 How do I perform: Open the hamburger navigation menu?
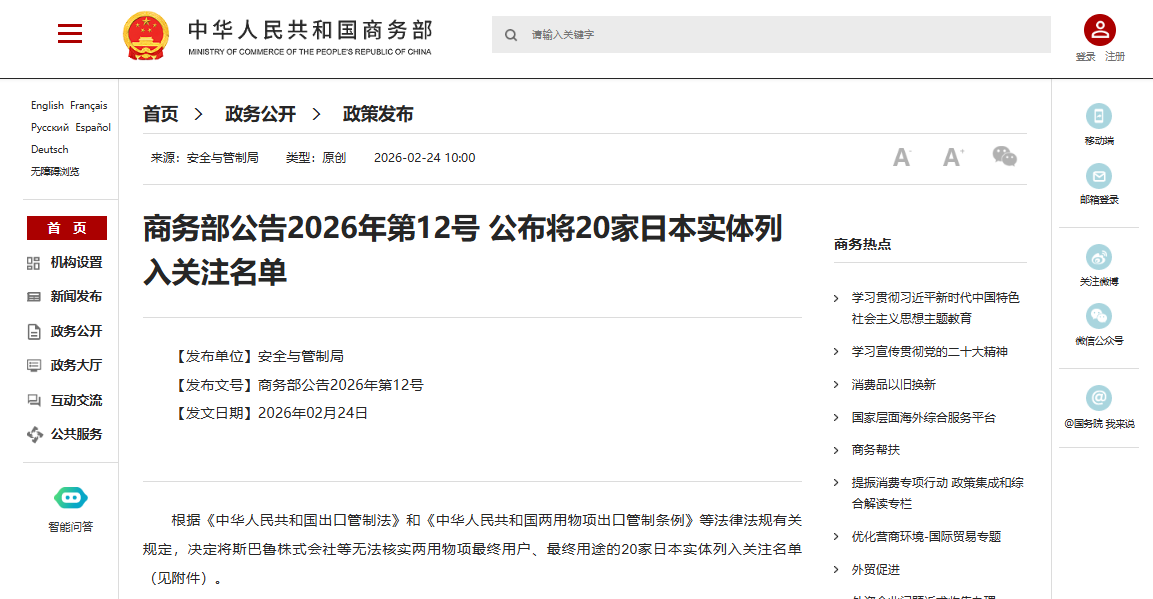point(70,33)
